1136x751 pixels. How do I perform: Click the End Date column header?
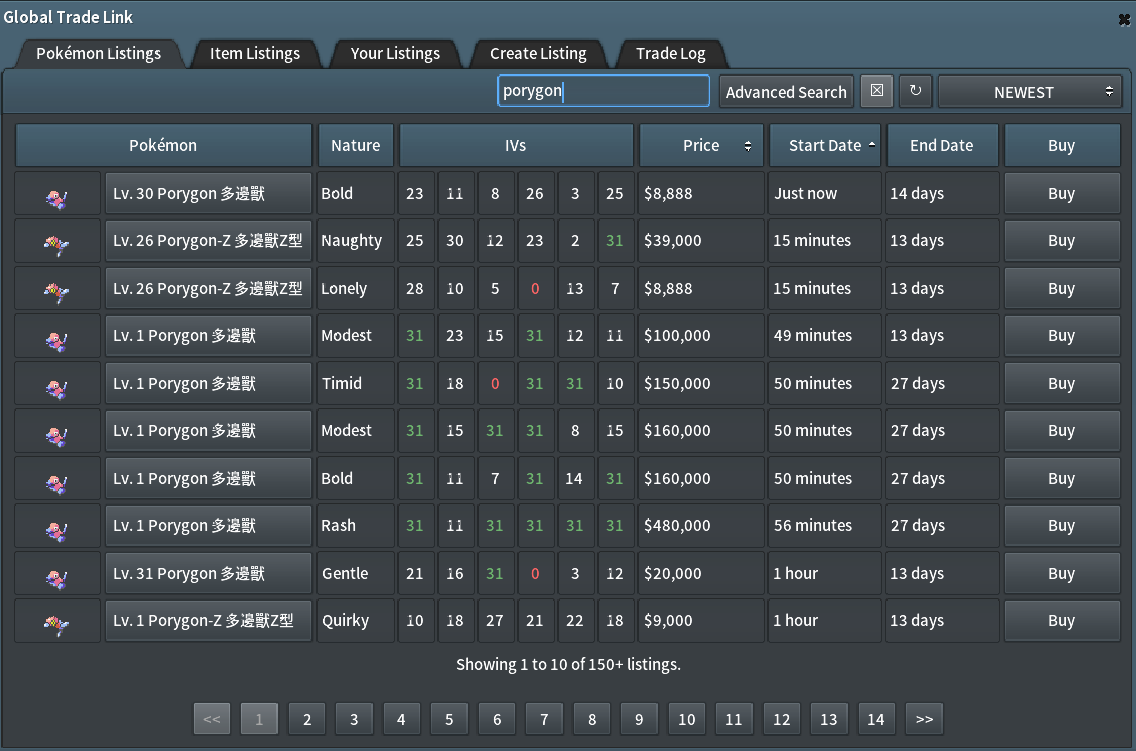[942, 146]
